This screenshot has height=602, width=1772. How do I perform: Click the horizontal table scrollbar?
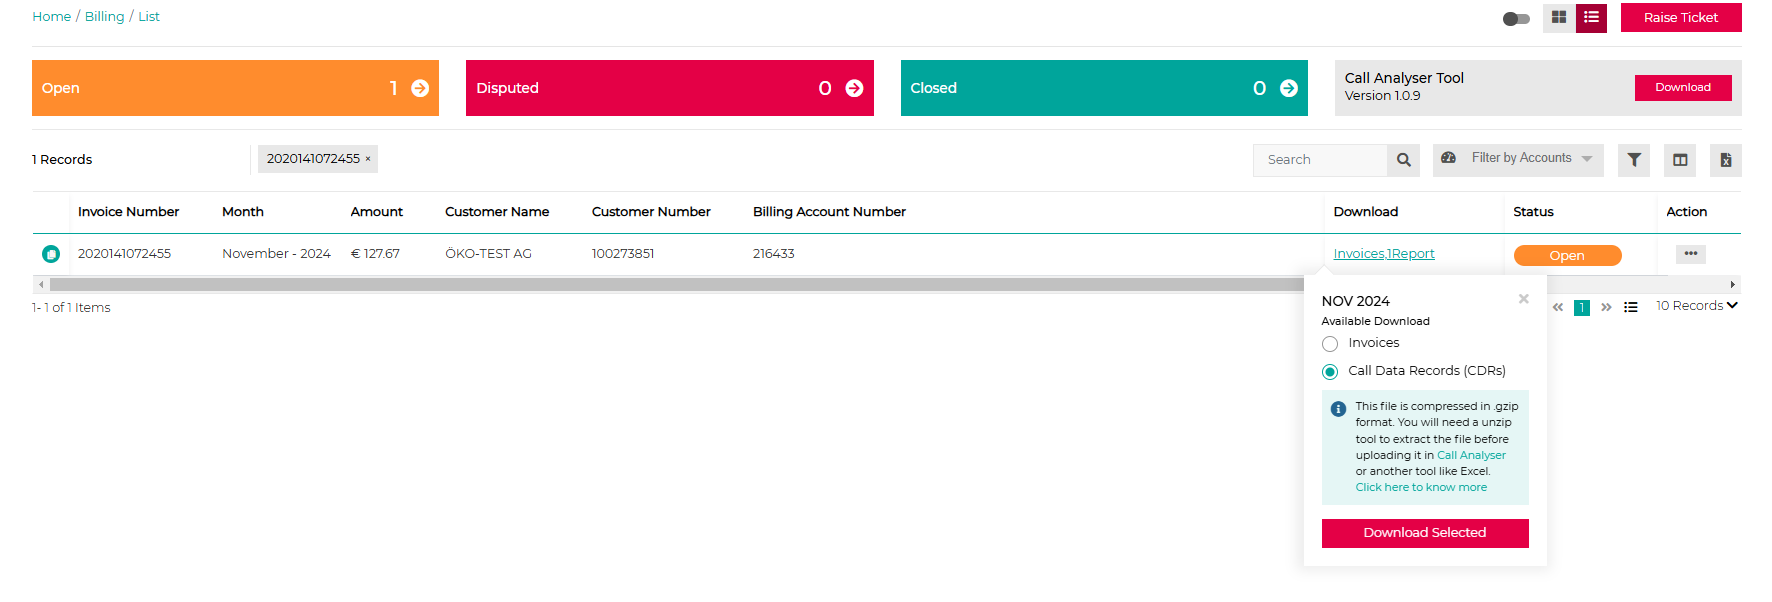(676, 285)
